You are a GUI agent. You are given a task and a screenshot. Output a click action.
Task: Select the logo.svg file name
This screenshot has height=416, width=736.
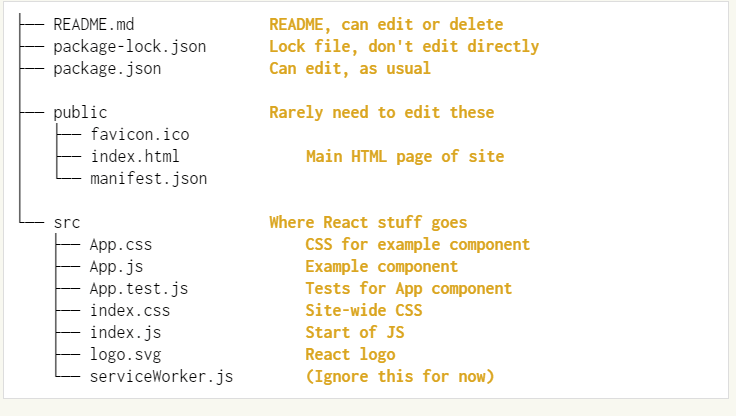125,354
